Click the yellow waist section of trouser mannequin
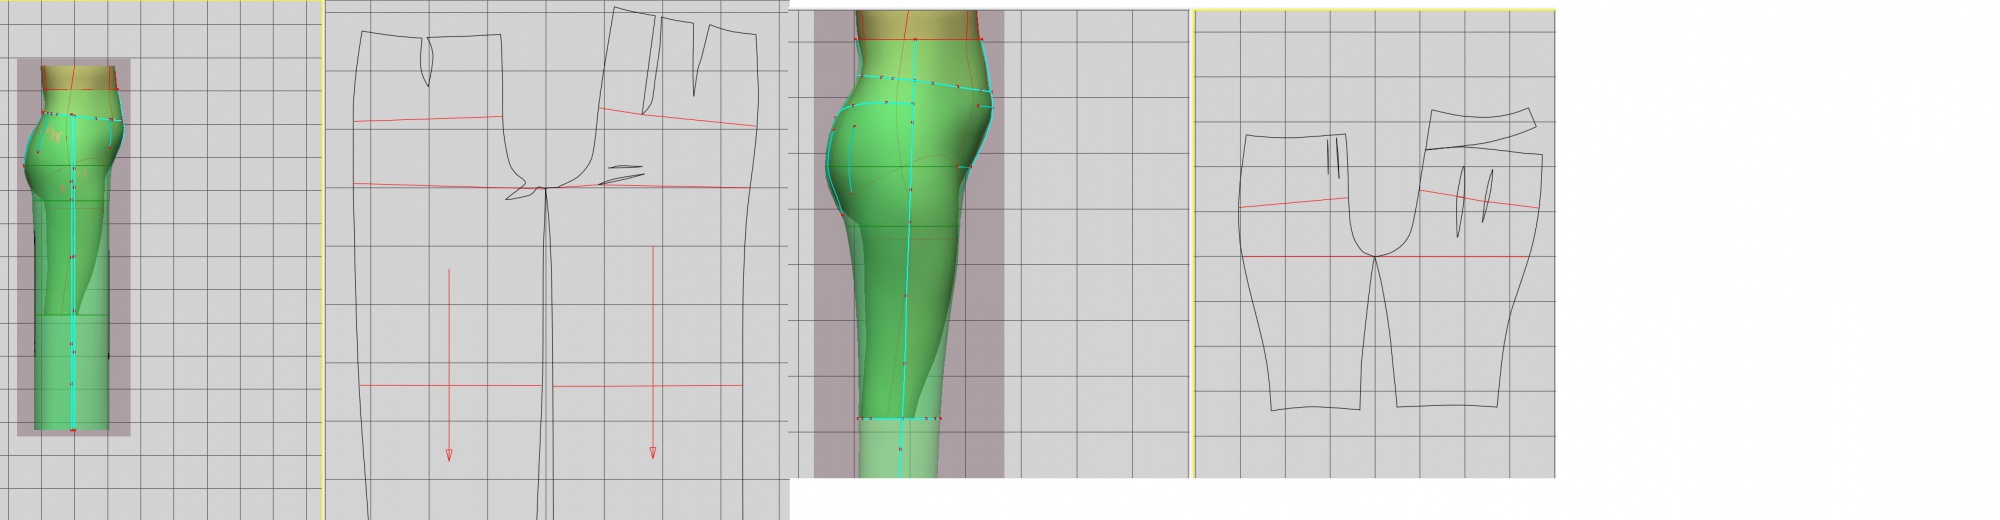The width and height of the screenshot is (2000, 520). [x=80, y=77]
